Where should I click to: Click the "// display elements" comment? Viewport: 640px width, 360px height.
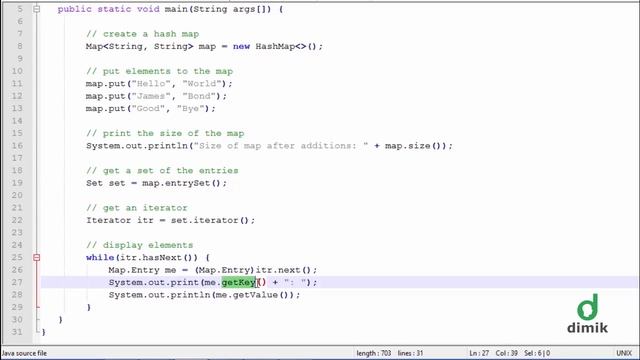[x=140, y=245]
